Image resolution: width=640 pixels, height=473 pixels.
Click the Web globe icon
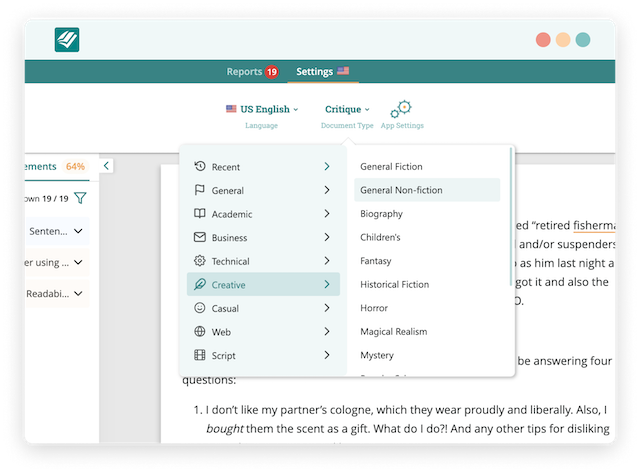(200, 331)
